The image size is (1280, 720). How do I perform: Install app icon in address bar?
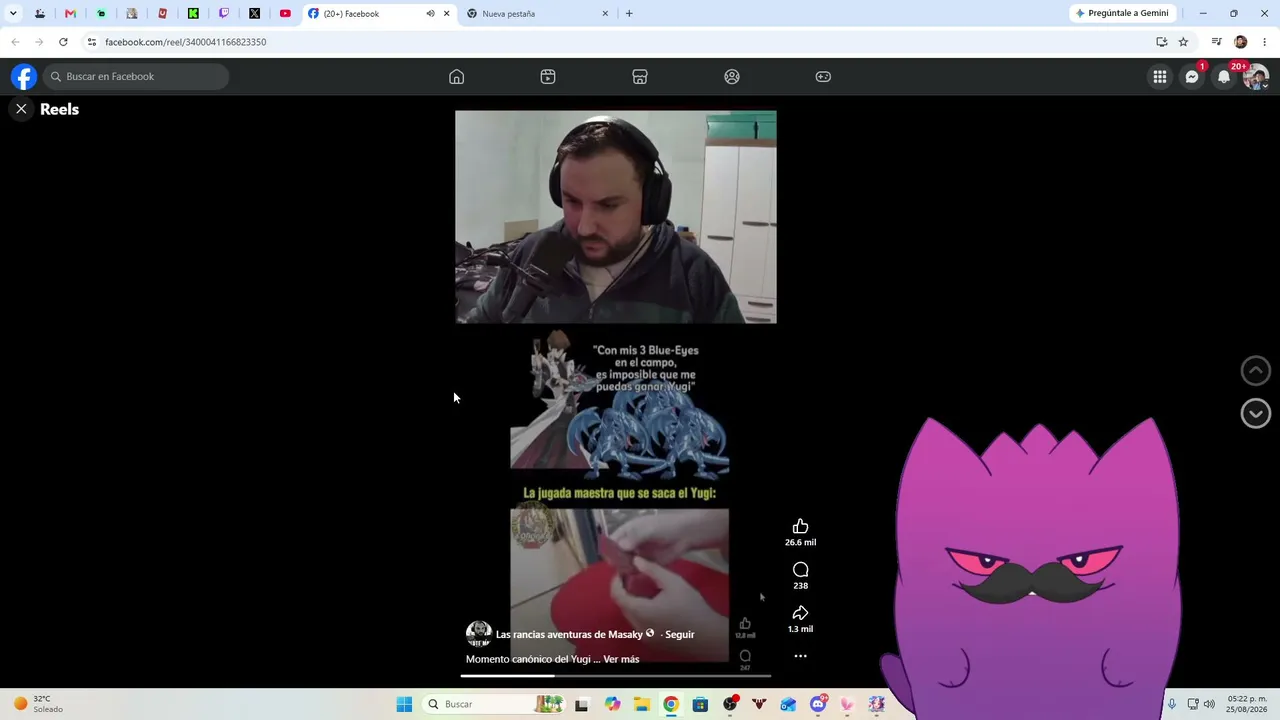pos(1161,42)
